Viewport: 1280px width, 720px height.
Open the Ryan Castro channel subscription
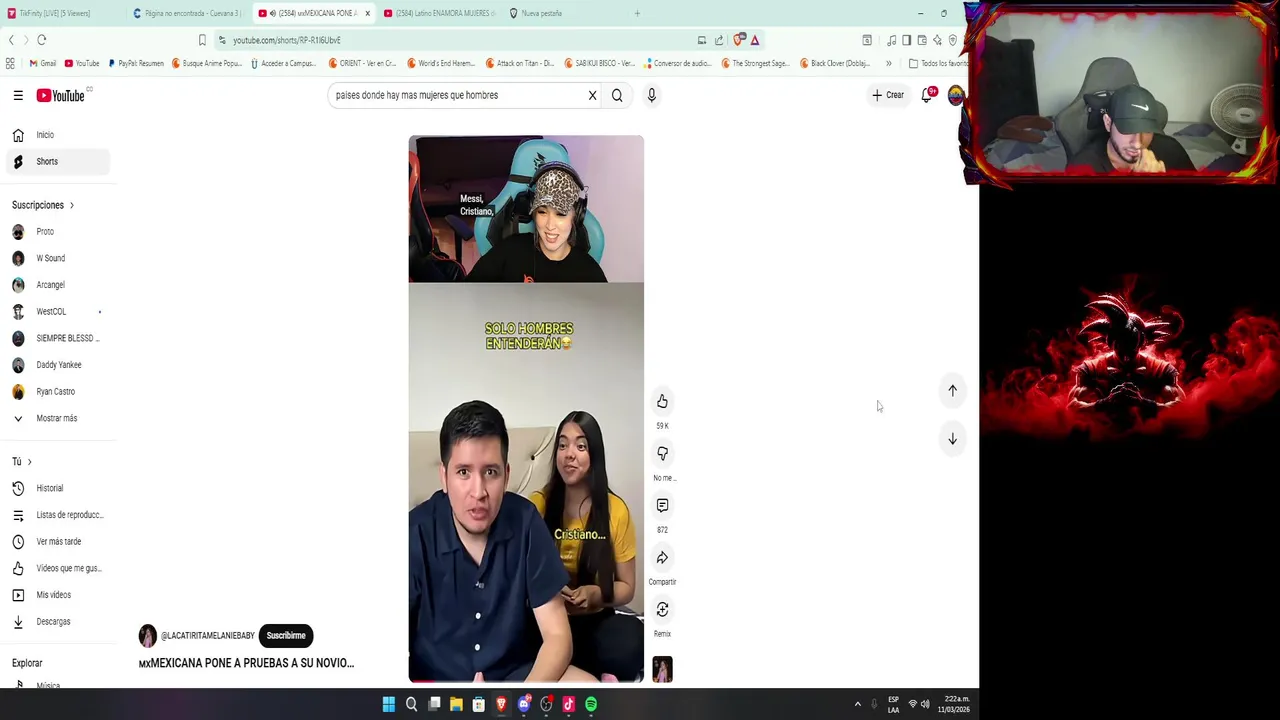[x=58, y=391]
